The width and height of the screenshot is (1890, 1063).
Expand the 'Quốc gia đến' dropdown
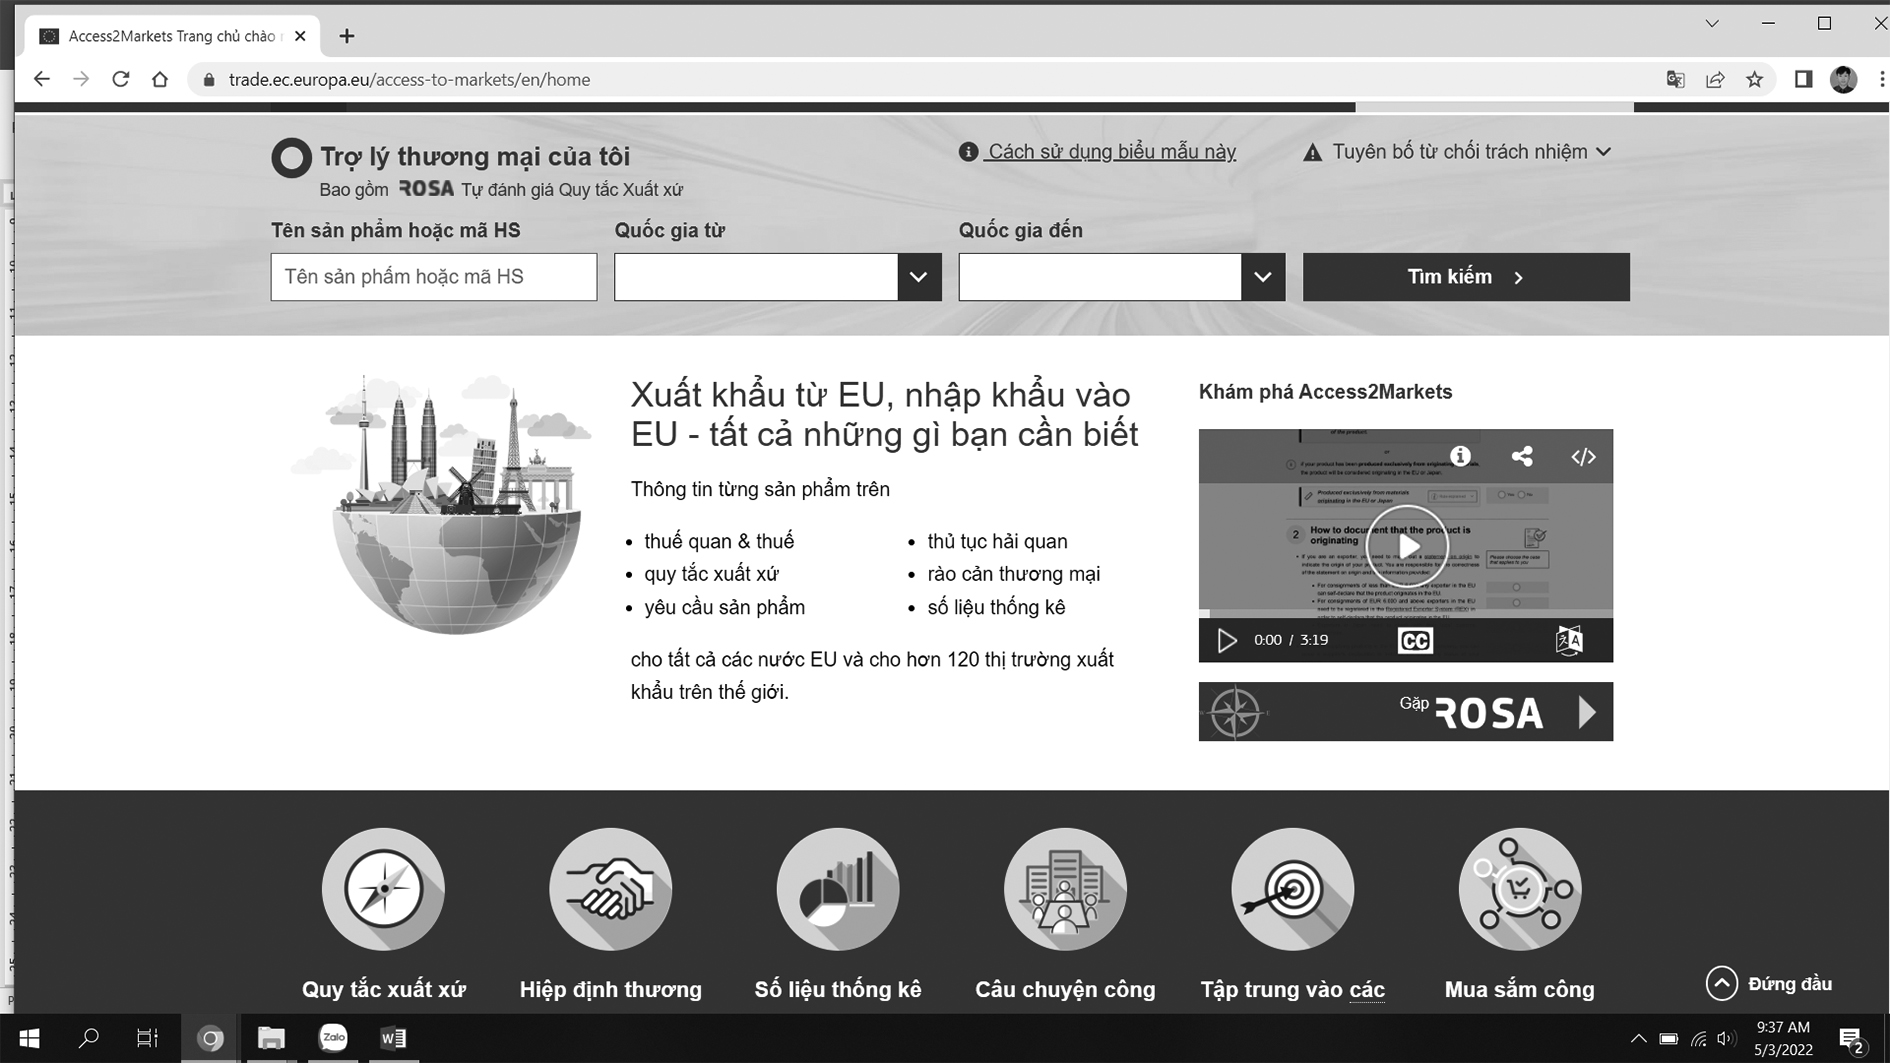coord(1262,277)
